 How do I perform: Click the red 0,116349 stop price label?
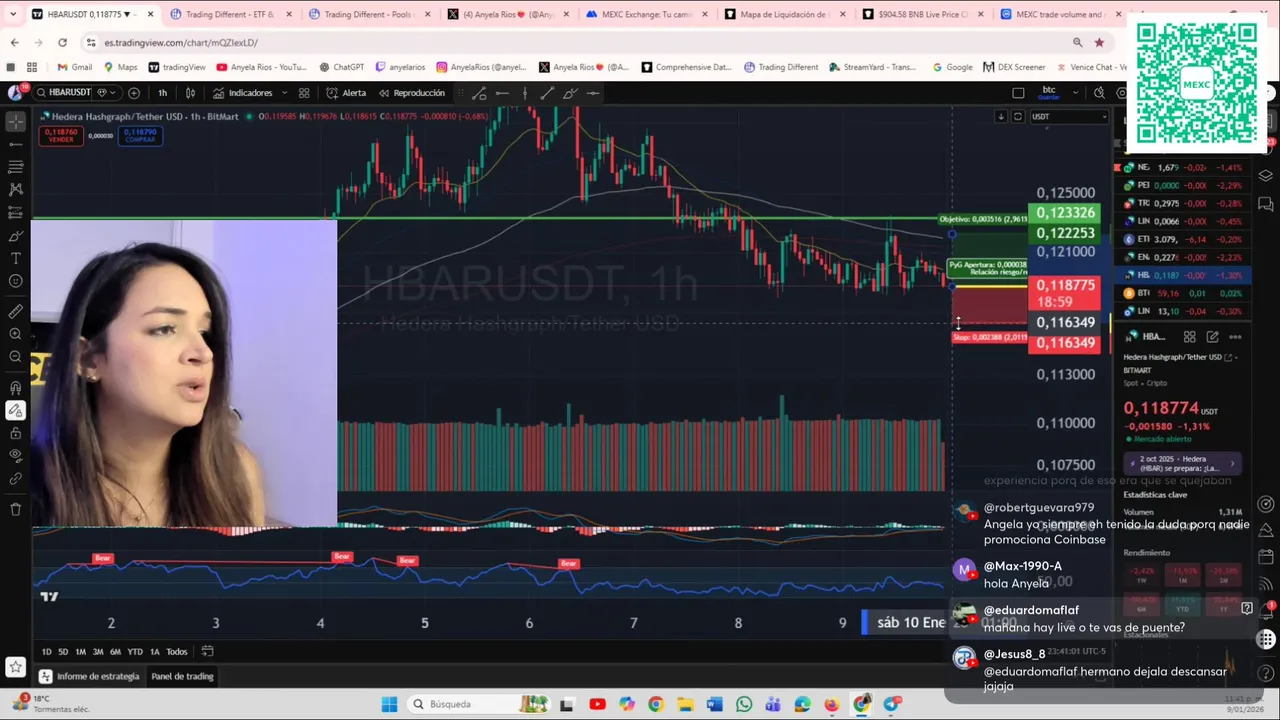click(x=1065, y=343)
